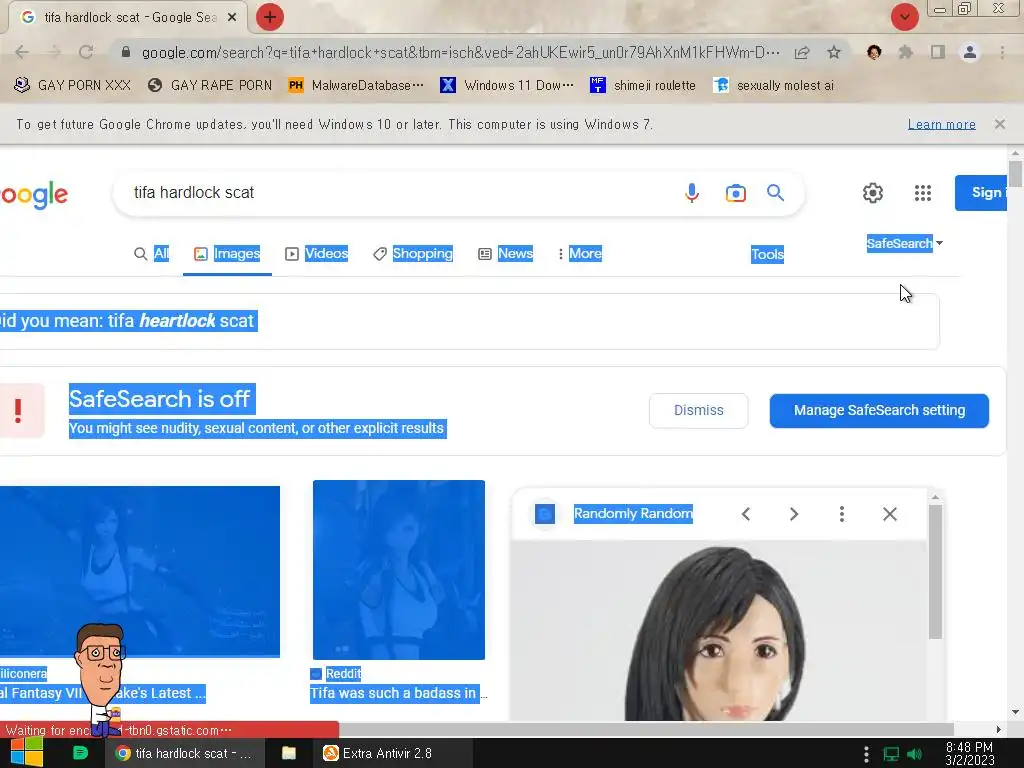Click Manage SafeSearch setting button
The height and width of the screenshot is (768, 1024).
[879, 411]
